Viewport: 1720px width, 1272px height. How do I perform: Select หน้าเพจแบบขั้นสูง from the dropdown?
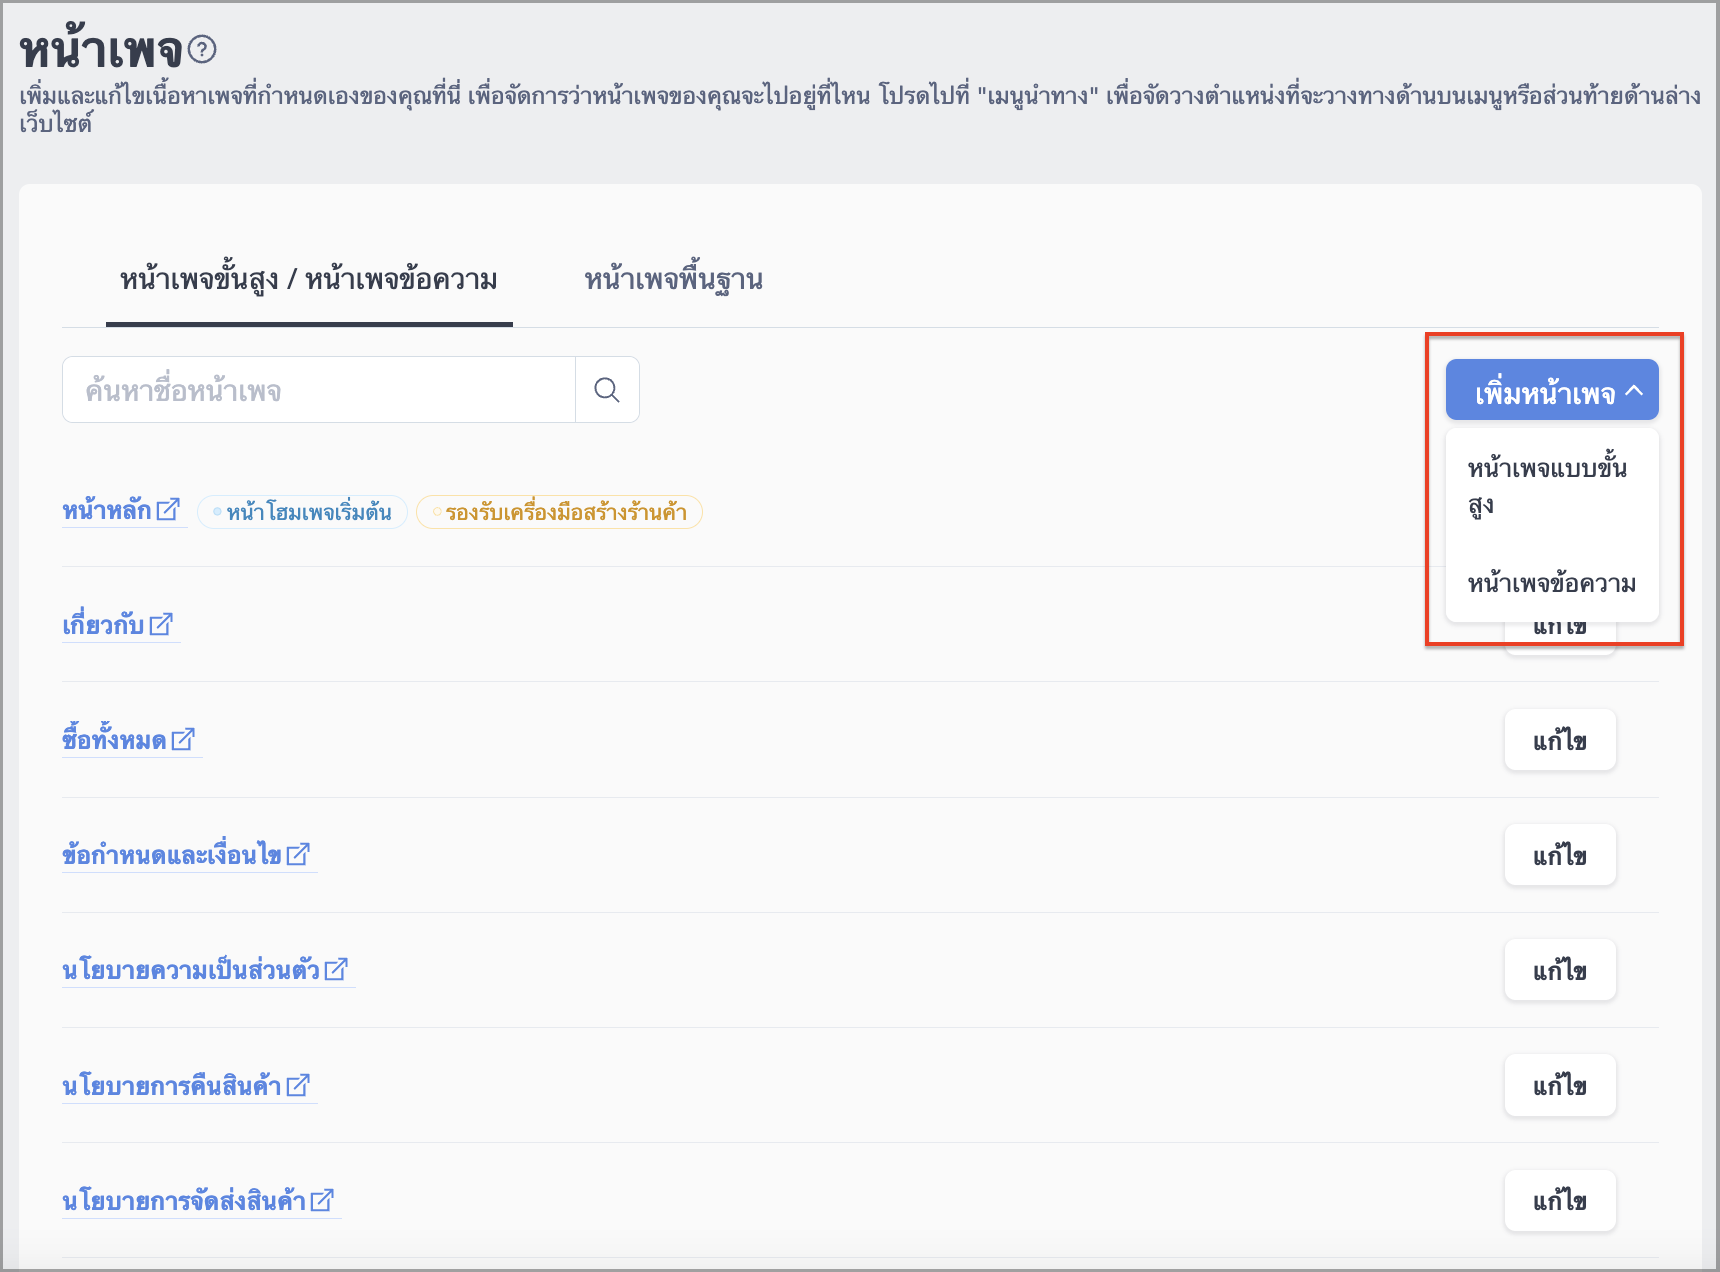(1552, 486)
